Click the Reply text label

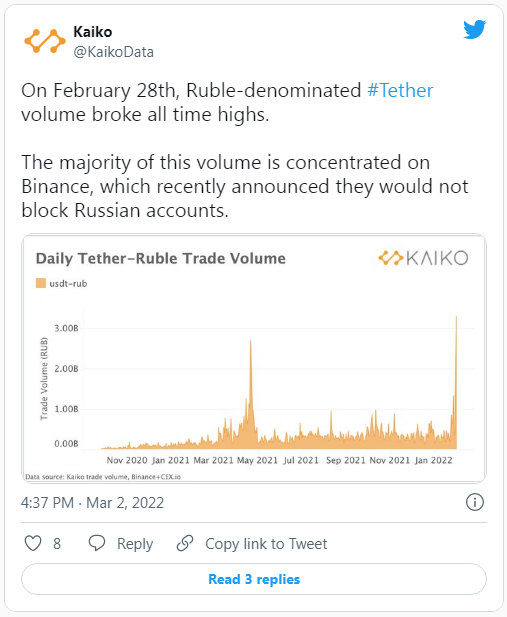point(135,544)
